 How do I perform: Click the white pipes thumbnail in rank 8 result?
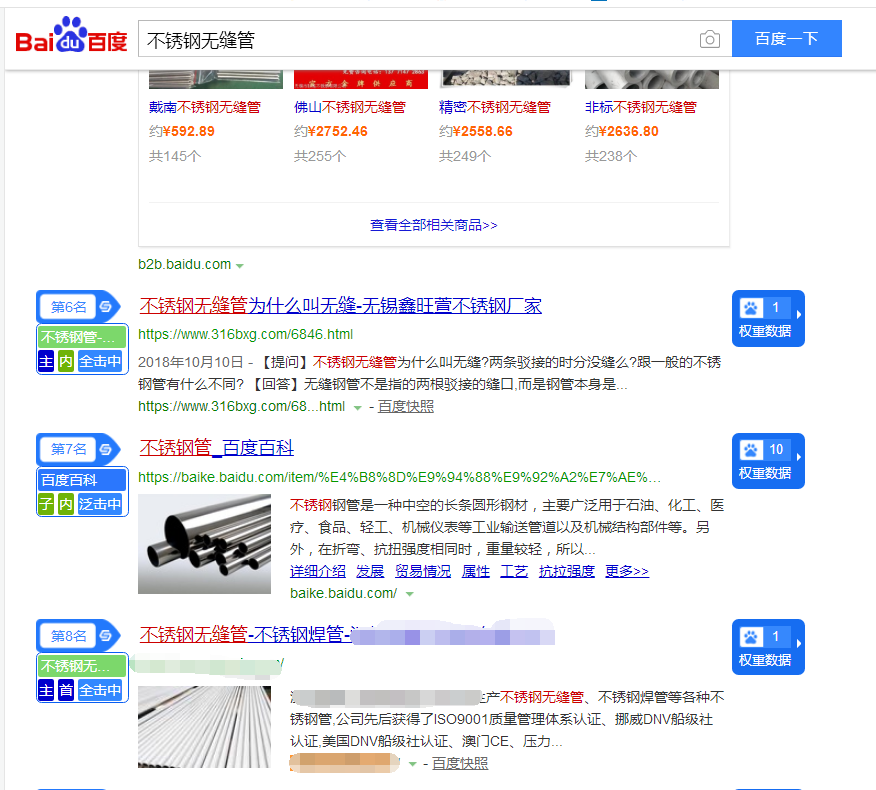pyautogui.click(x=204, y=727)
